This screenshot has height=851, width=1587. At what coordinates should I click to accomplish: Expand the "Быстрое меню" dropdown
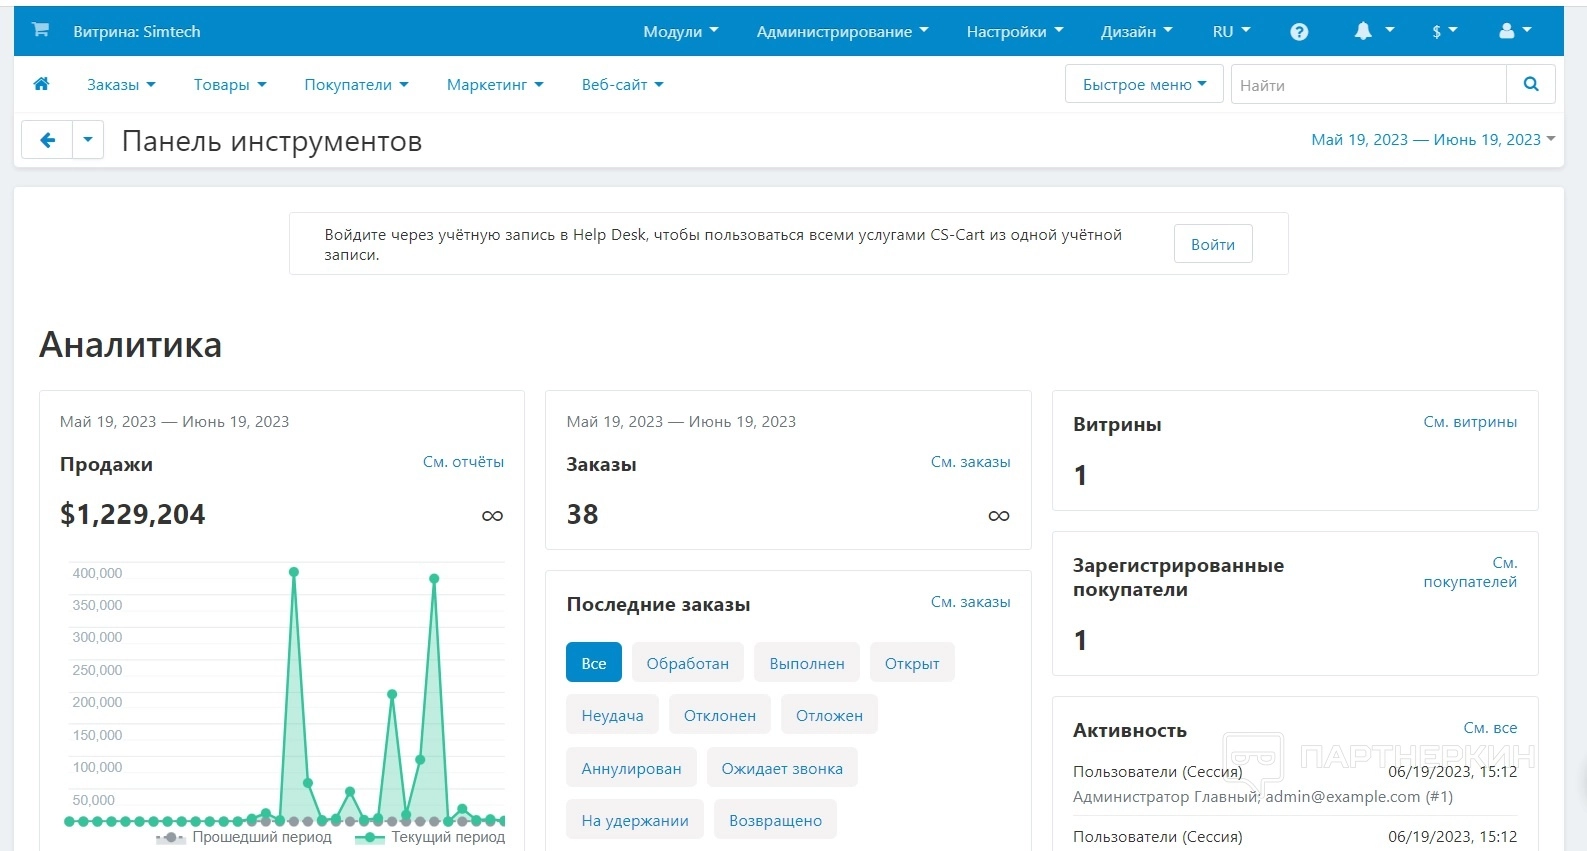click(1144, 85)
